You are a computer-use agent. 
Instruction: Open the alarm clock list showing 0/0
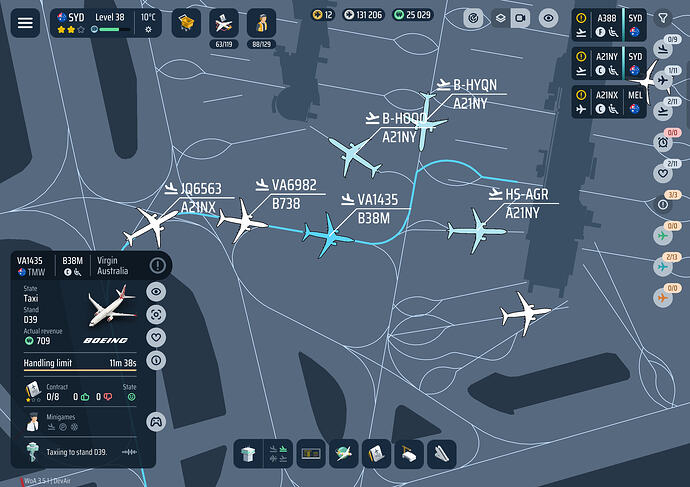click(x=663, y=143)
